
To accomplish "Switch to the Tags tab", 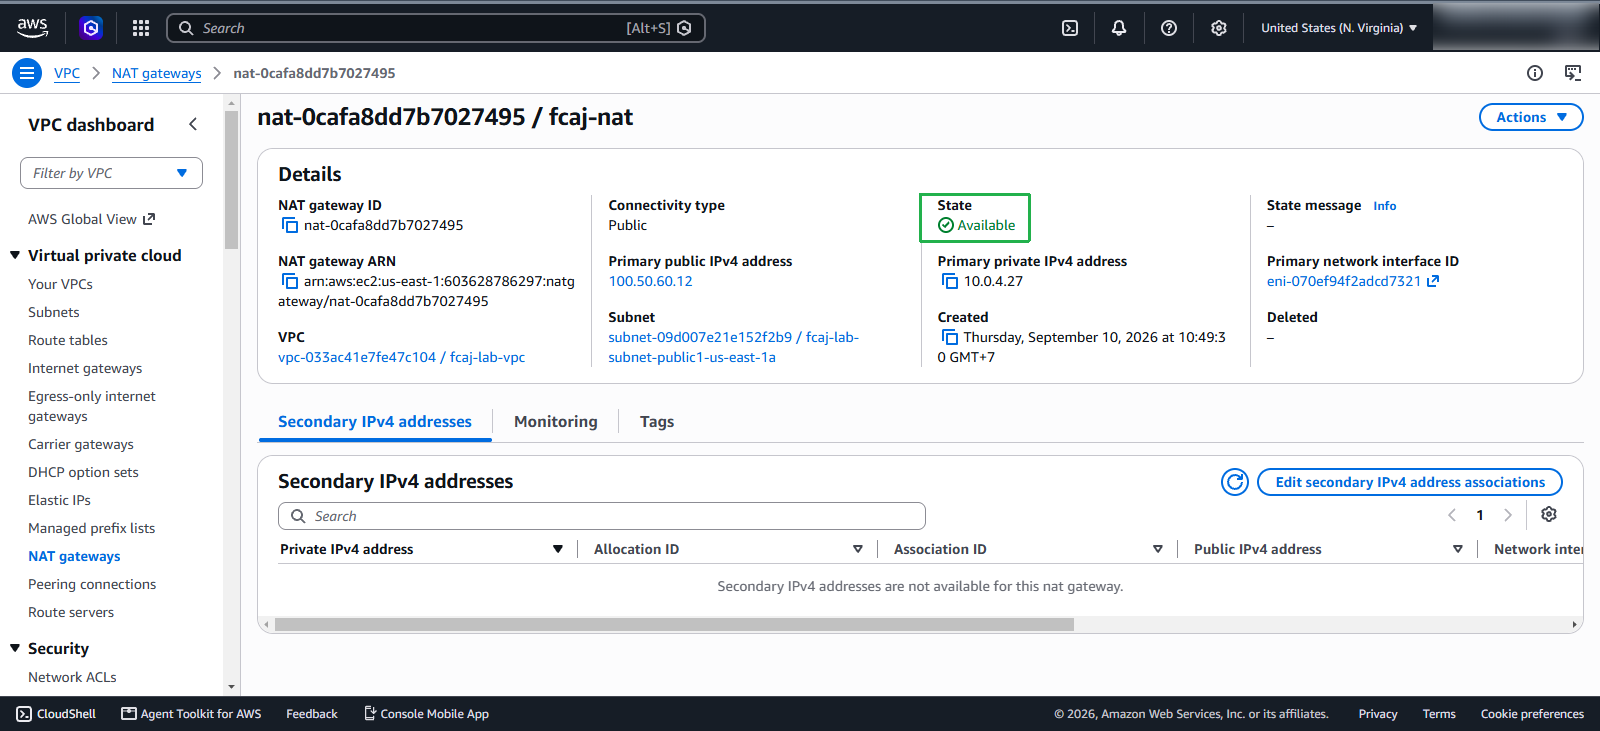I will click(657, 422).
